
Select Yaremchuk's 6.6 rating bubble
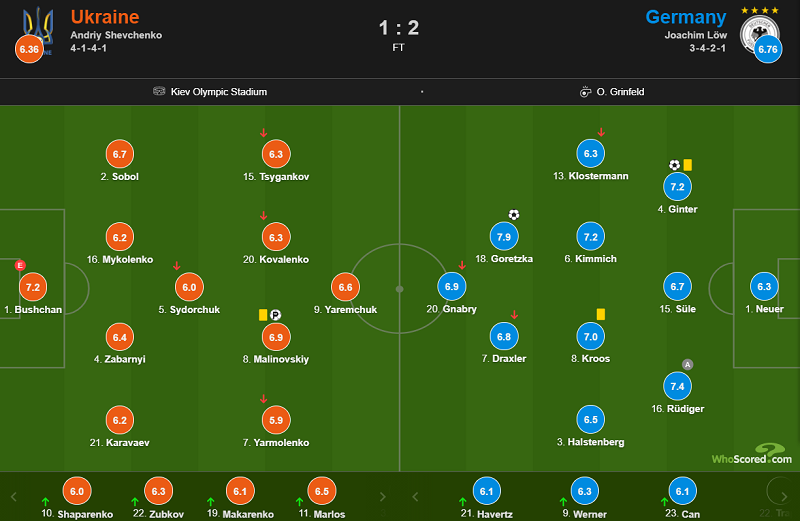(x=344, y=287)
